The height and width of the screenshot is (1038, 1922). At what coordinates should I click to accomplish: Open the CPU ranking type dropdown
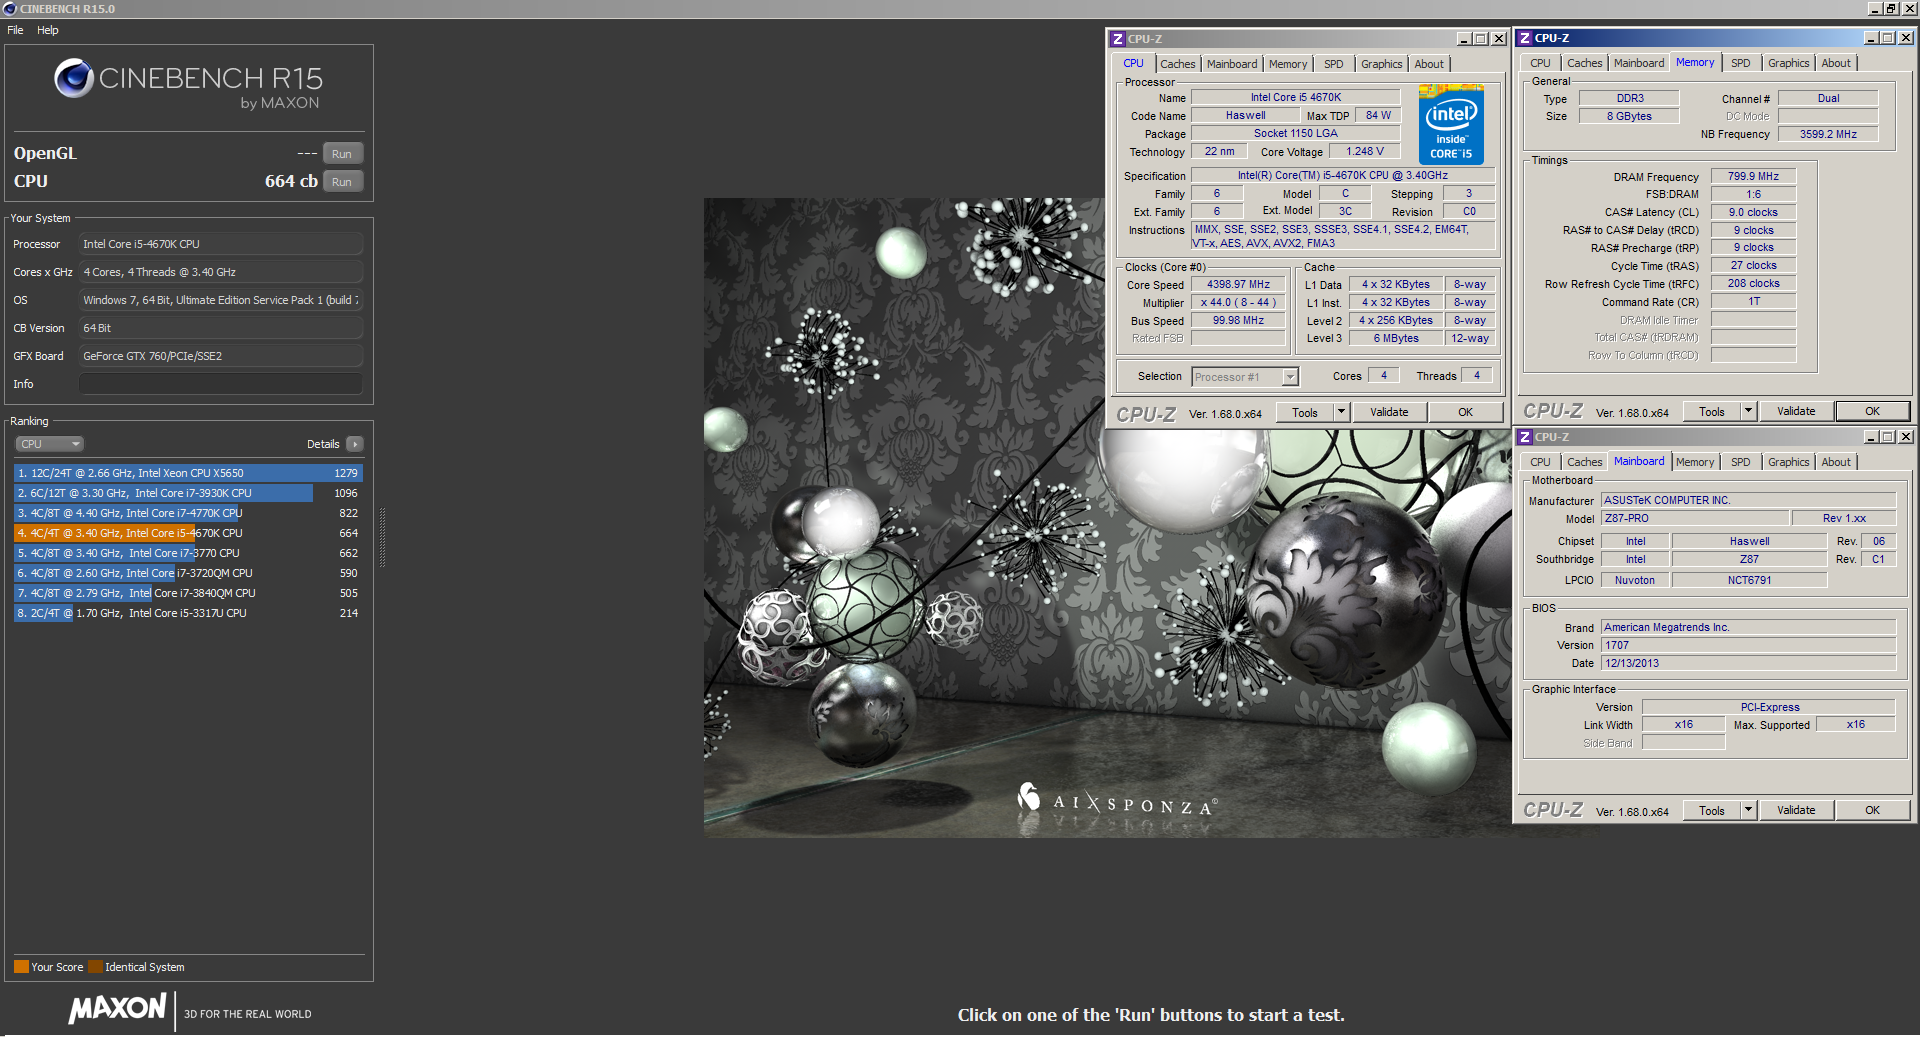click(49, 444)
